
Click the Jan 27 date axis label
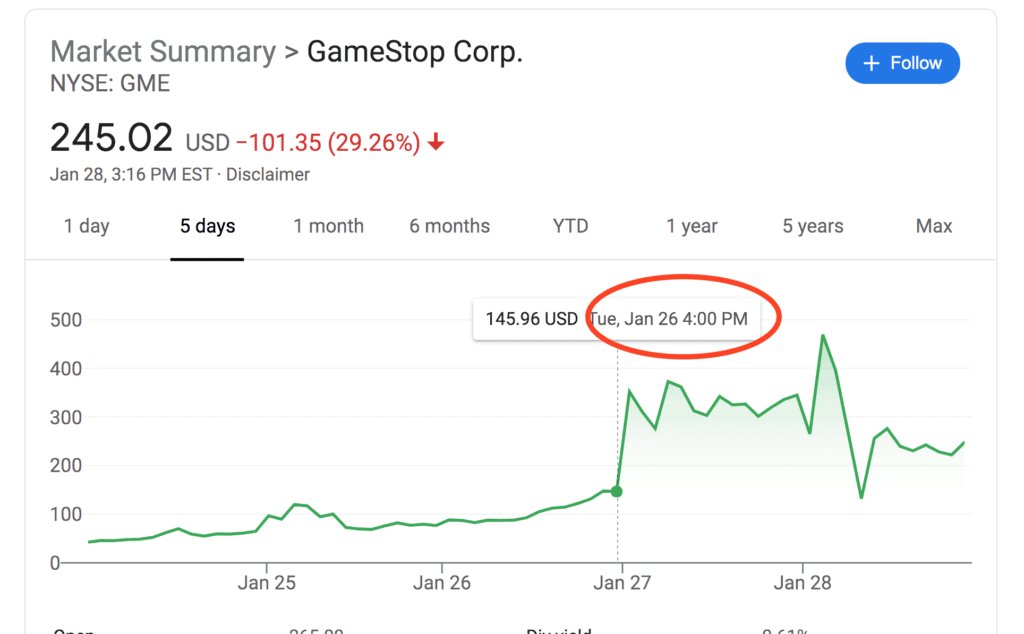click(x=622, y=583)
